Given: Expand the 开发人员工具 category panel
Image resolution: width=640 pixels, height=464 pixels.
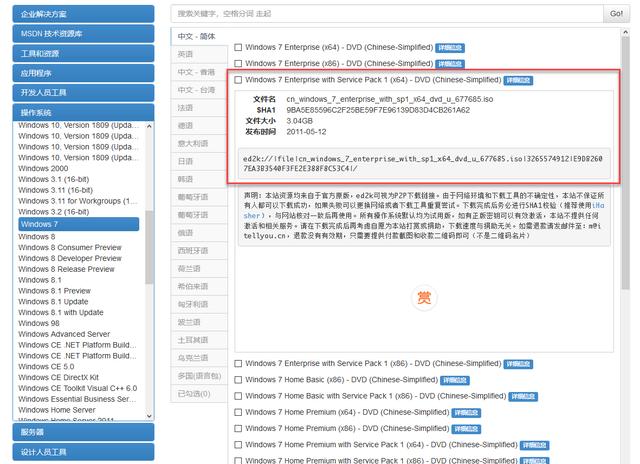Looking at the screenshot, I should 83,93.
